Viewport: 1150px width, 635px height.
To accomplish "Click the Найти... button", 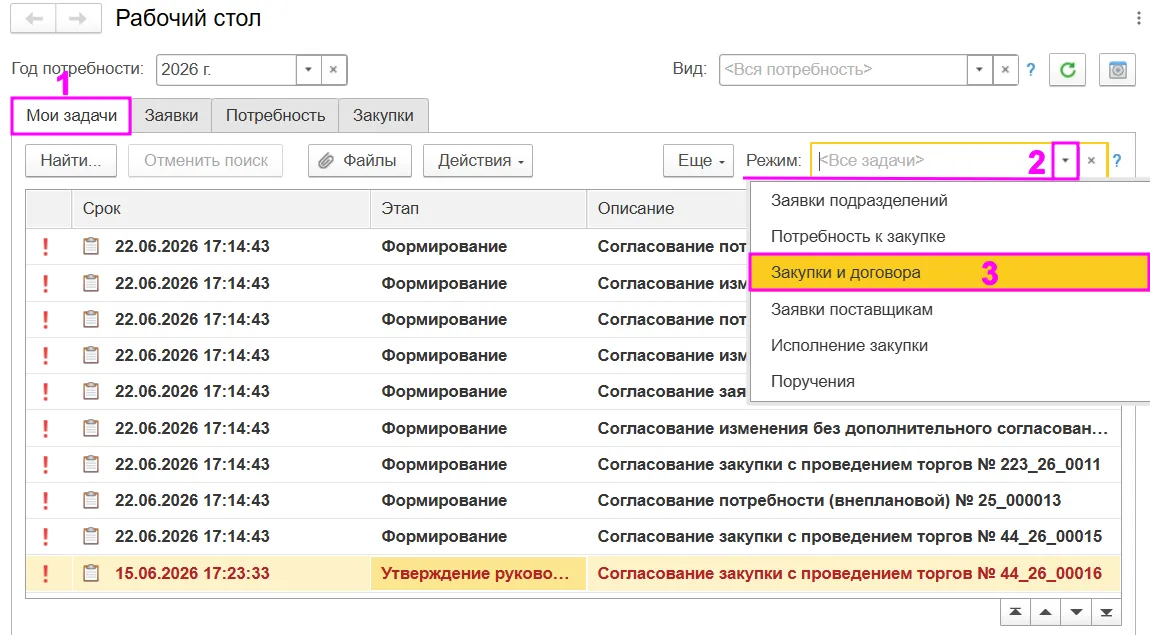I will [70, 161].
